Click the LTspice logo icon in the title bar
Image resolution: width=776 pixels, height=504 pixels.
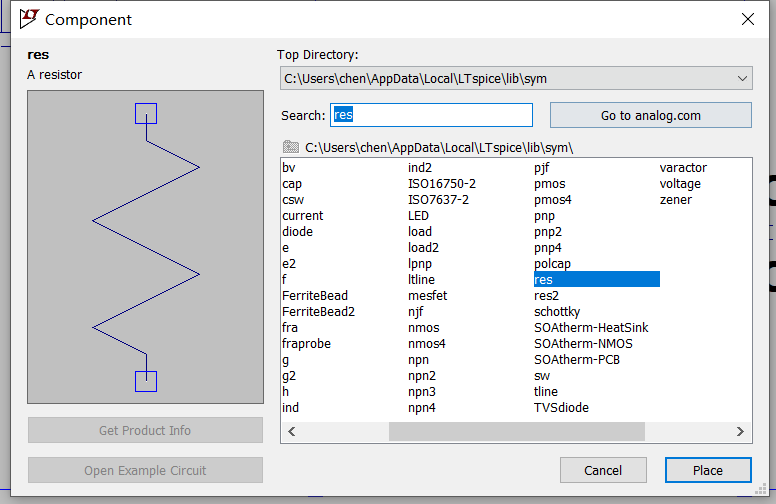pos(29,19)
